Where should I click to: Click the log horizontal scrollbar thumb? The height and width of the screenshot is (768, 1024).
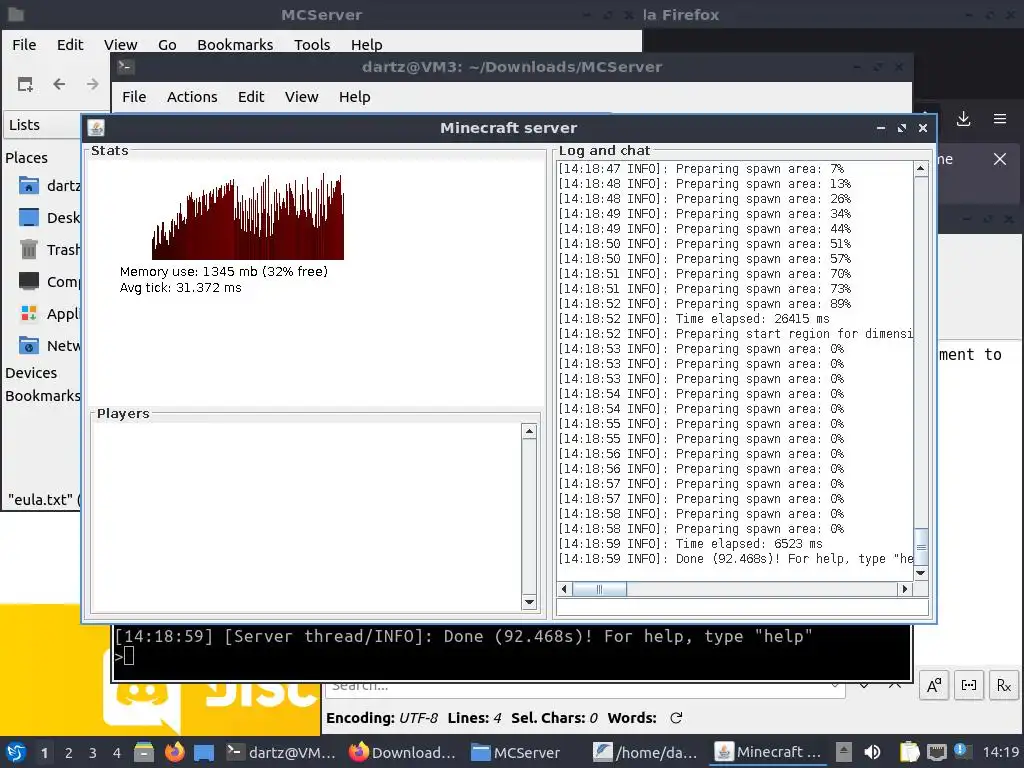(x=600, y=589)
